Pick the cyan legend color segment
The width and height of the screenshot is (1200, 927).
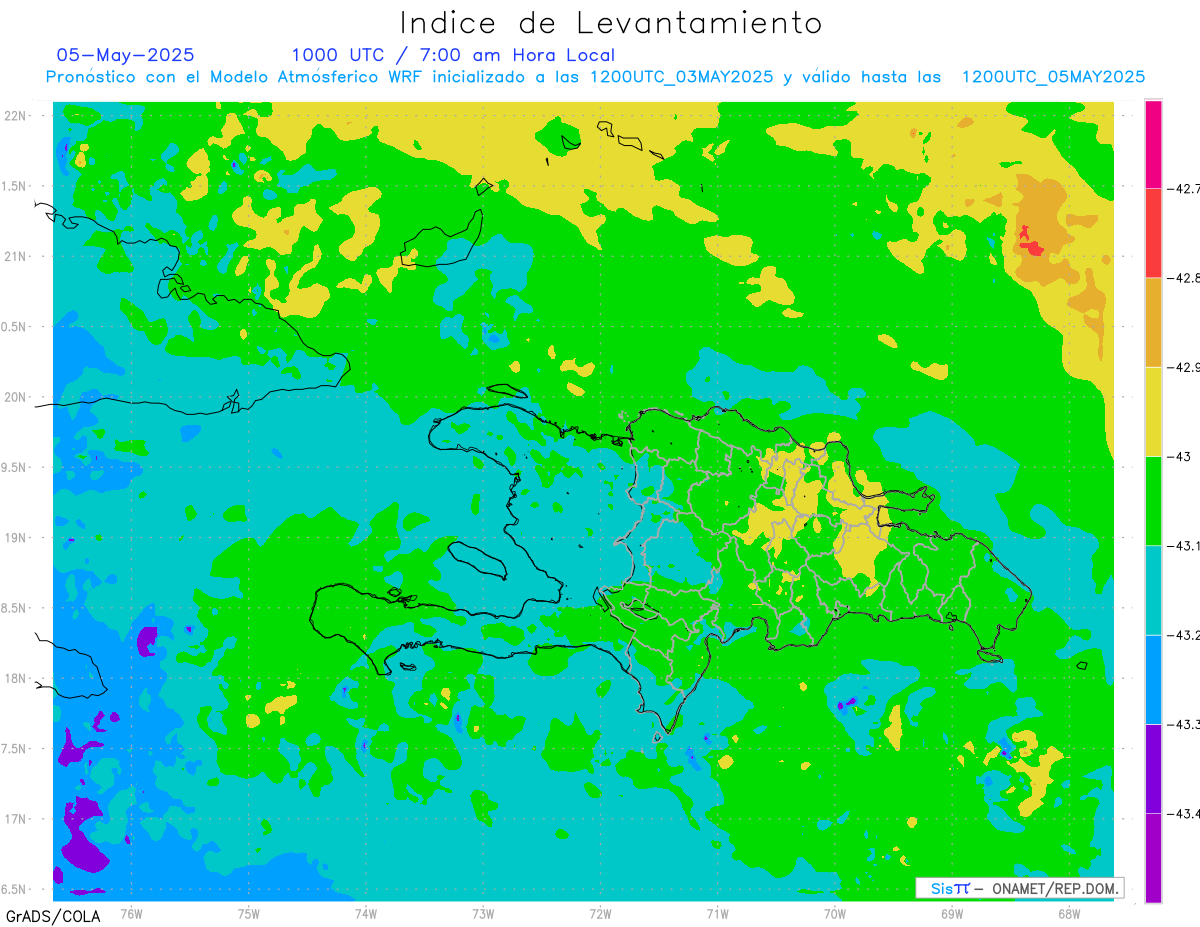[x=1153, y=590]
